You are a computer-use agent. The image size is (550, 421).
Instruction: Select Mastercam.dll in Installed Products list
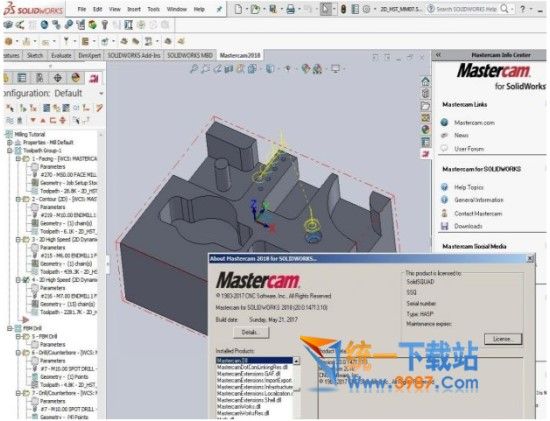pyautogui.click(x=255, y=360)
